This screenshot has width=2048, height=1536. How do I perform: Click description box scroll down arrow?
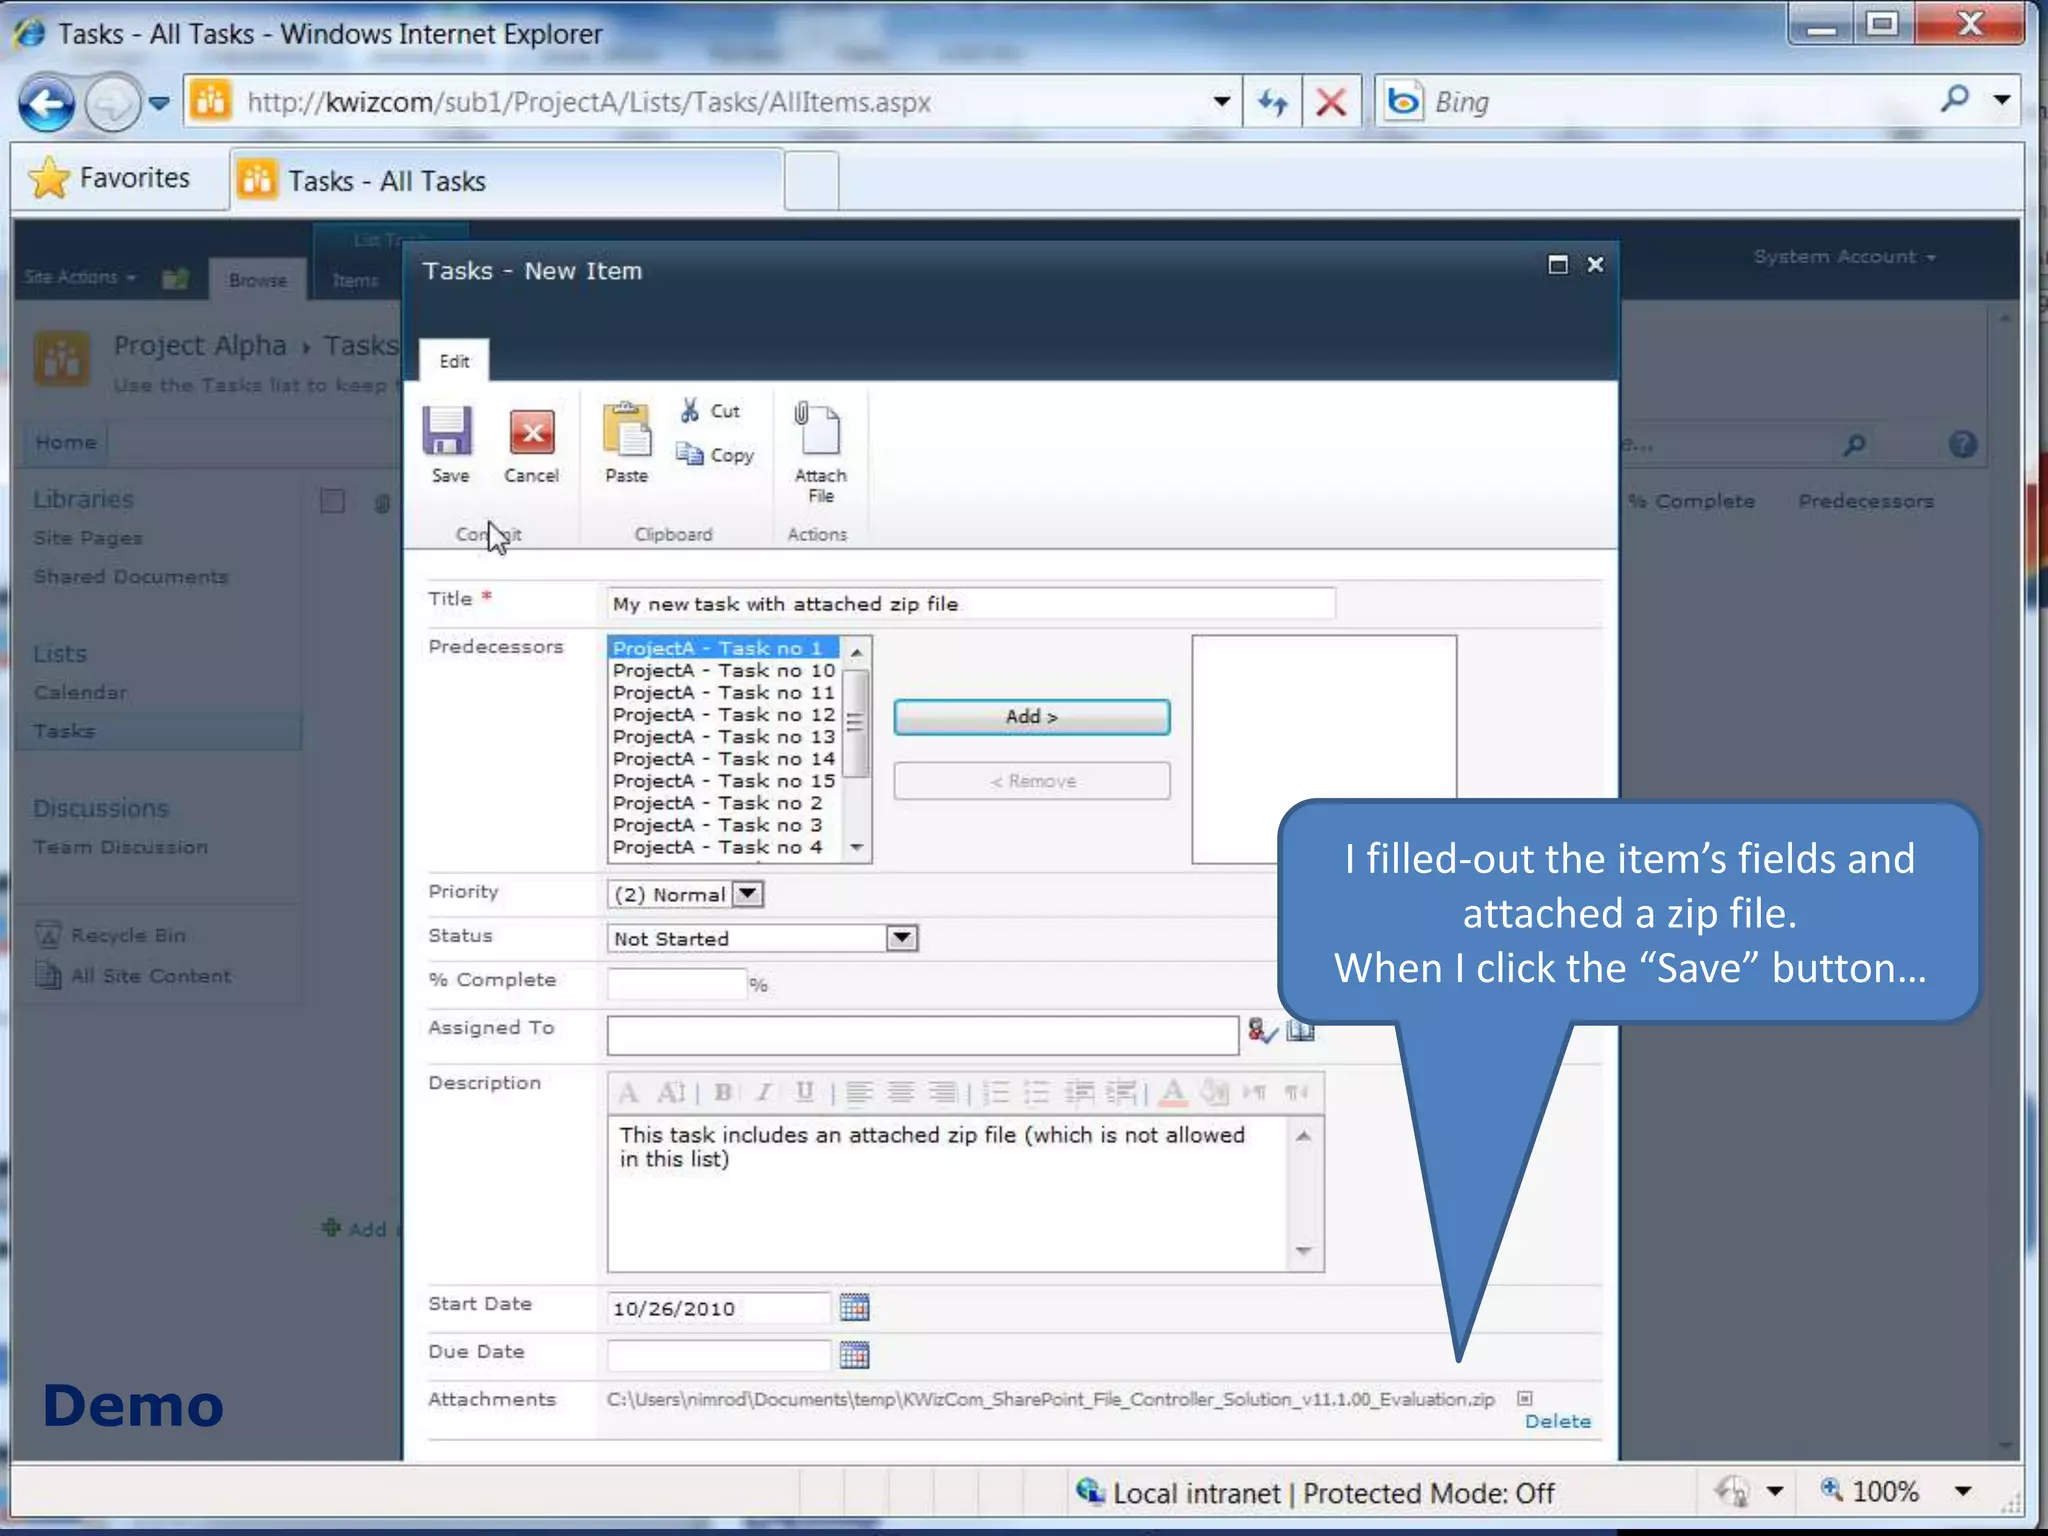click(1303, 1252)
